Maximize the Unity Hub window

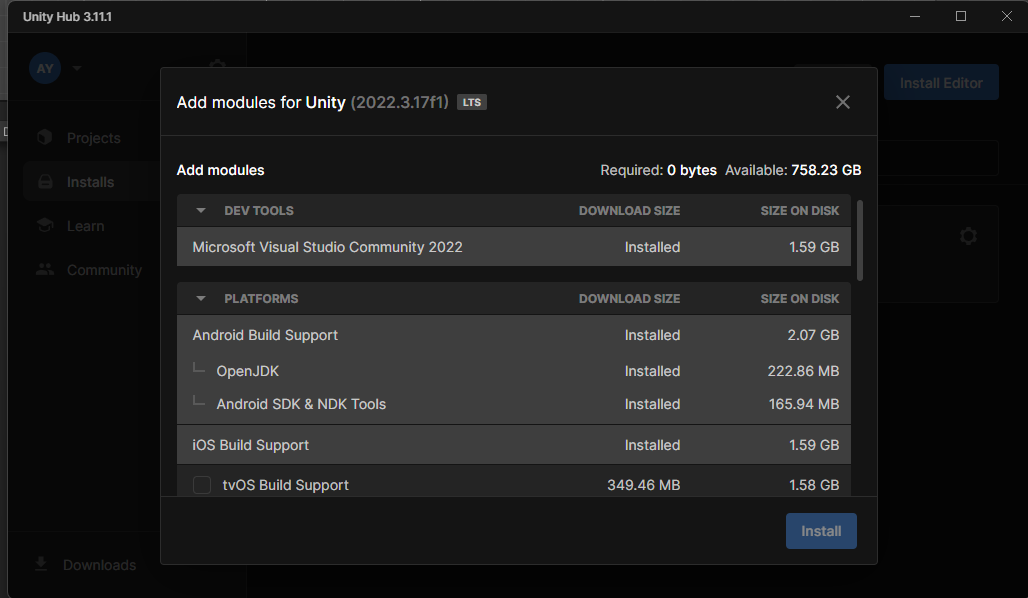tap(960, 16)
